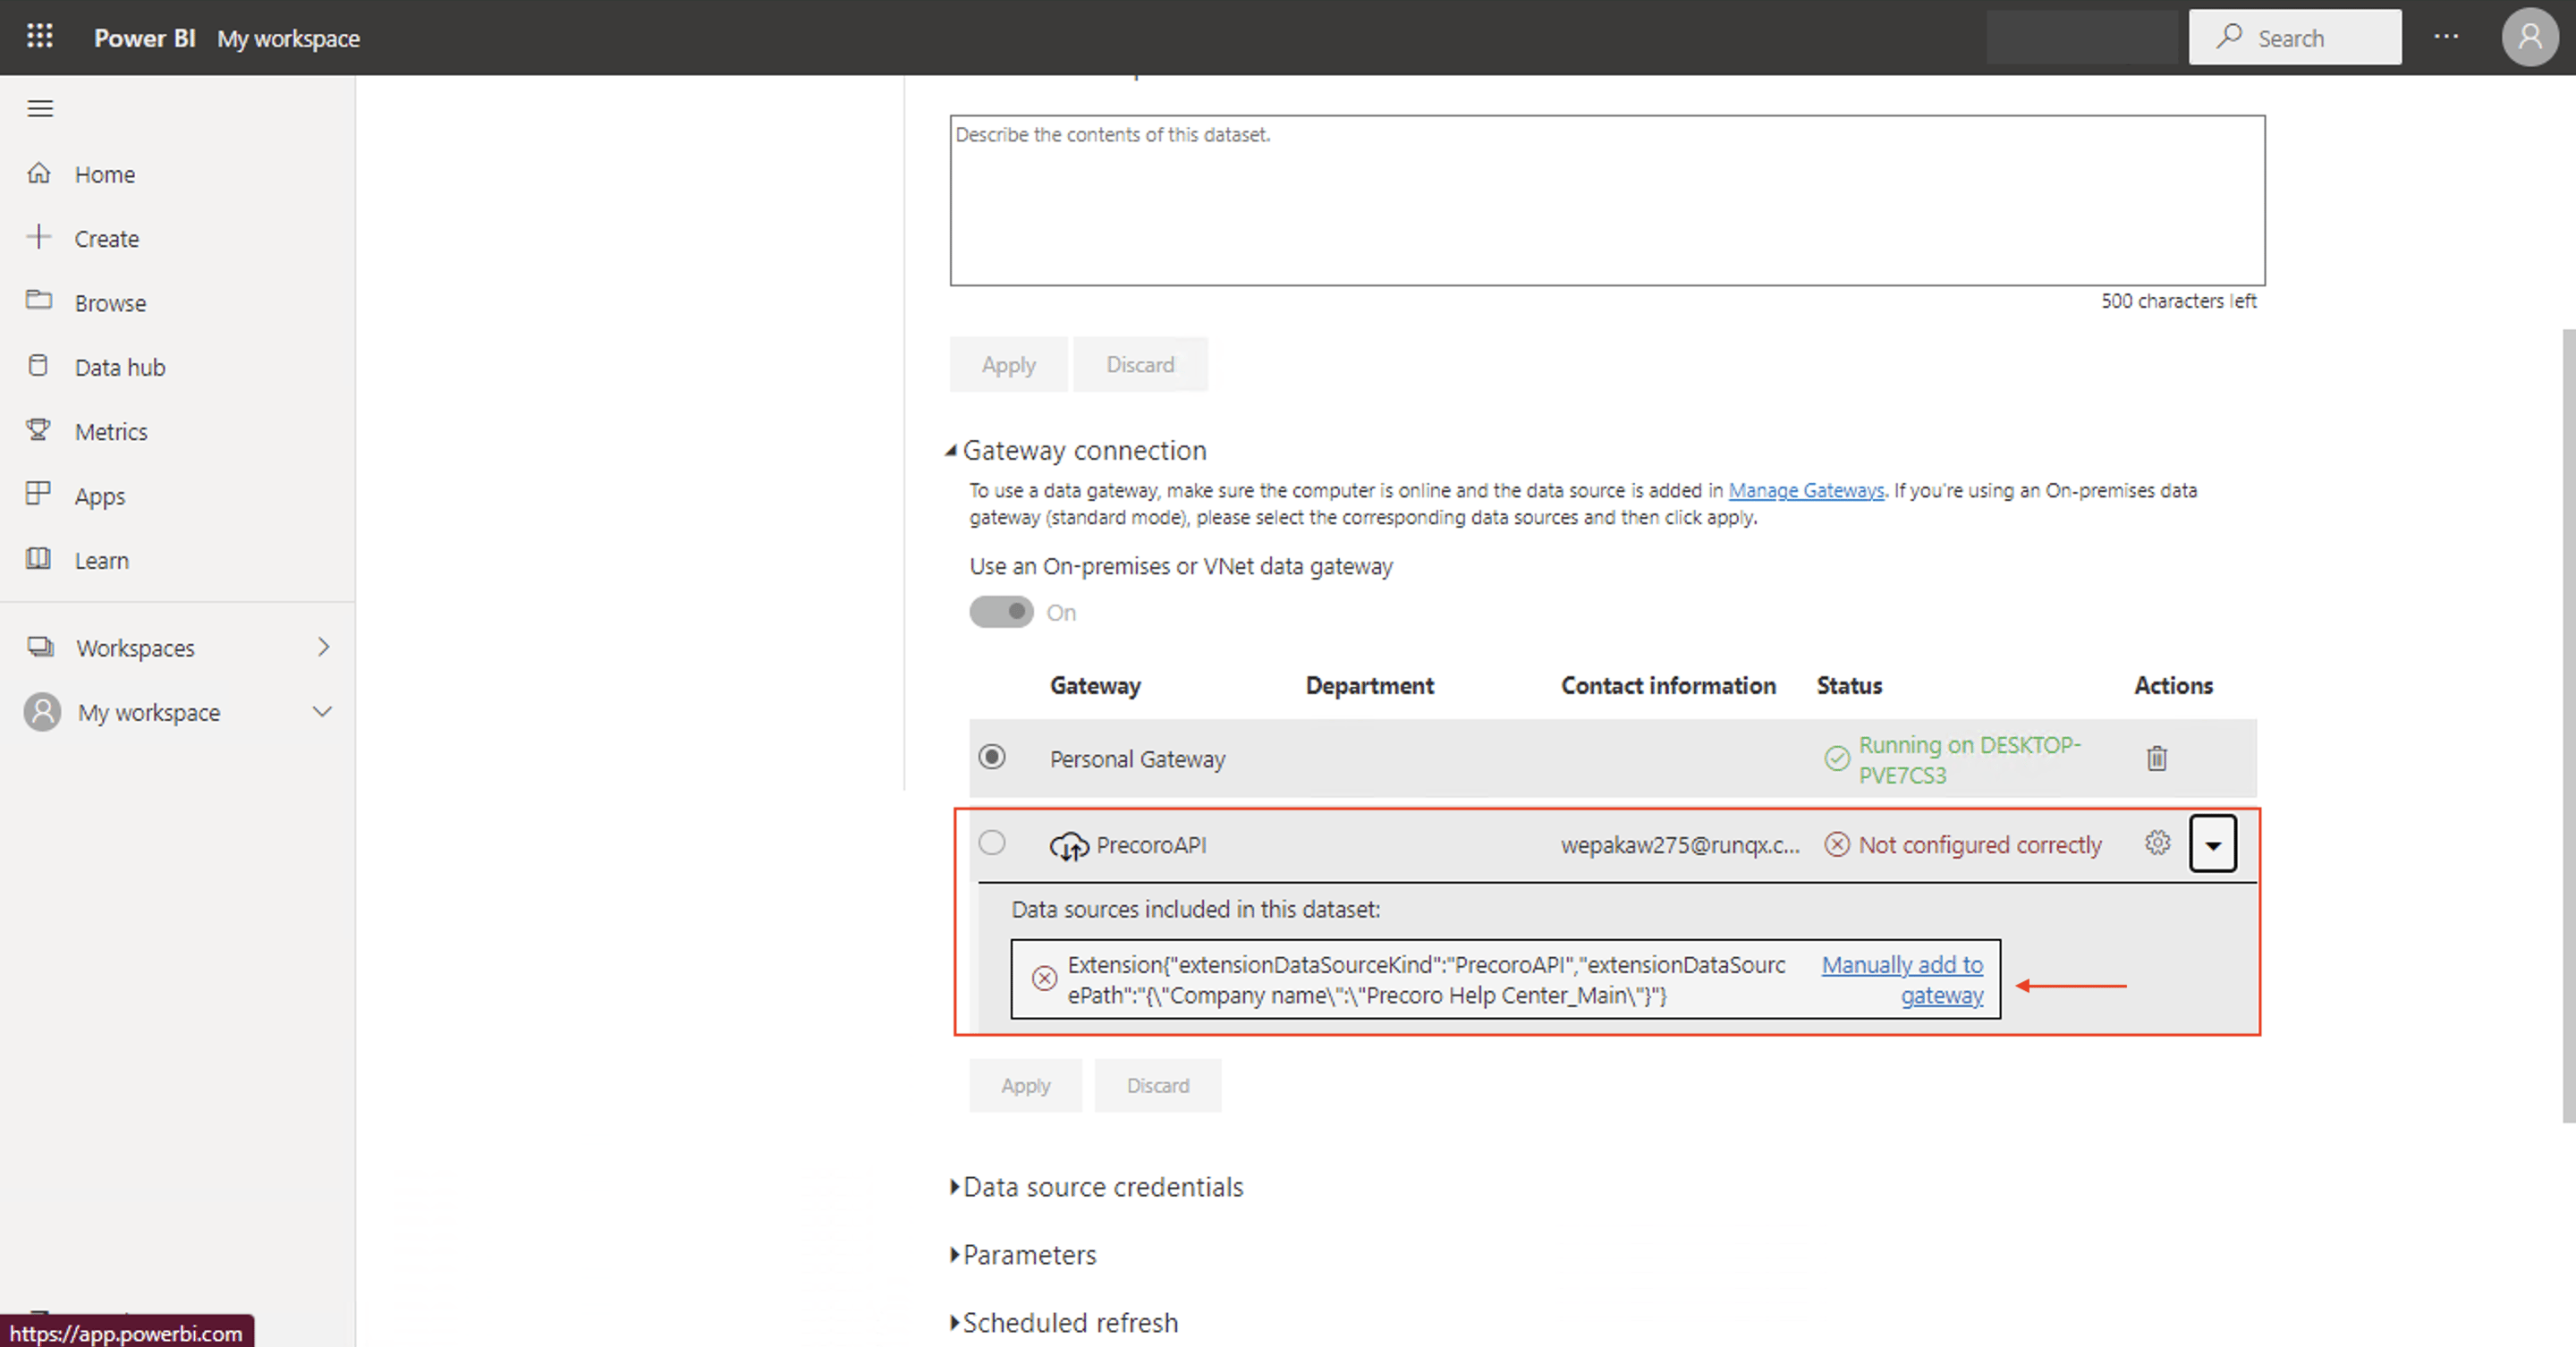Click the Create plus icon
The width and height of the screenshot is (2576, 1347).
pos(39,237)
